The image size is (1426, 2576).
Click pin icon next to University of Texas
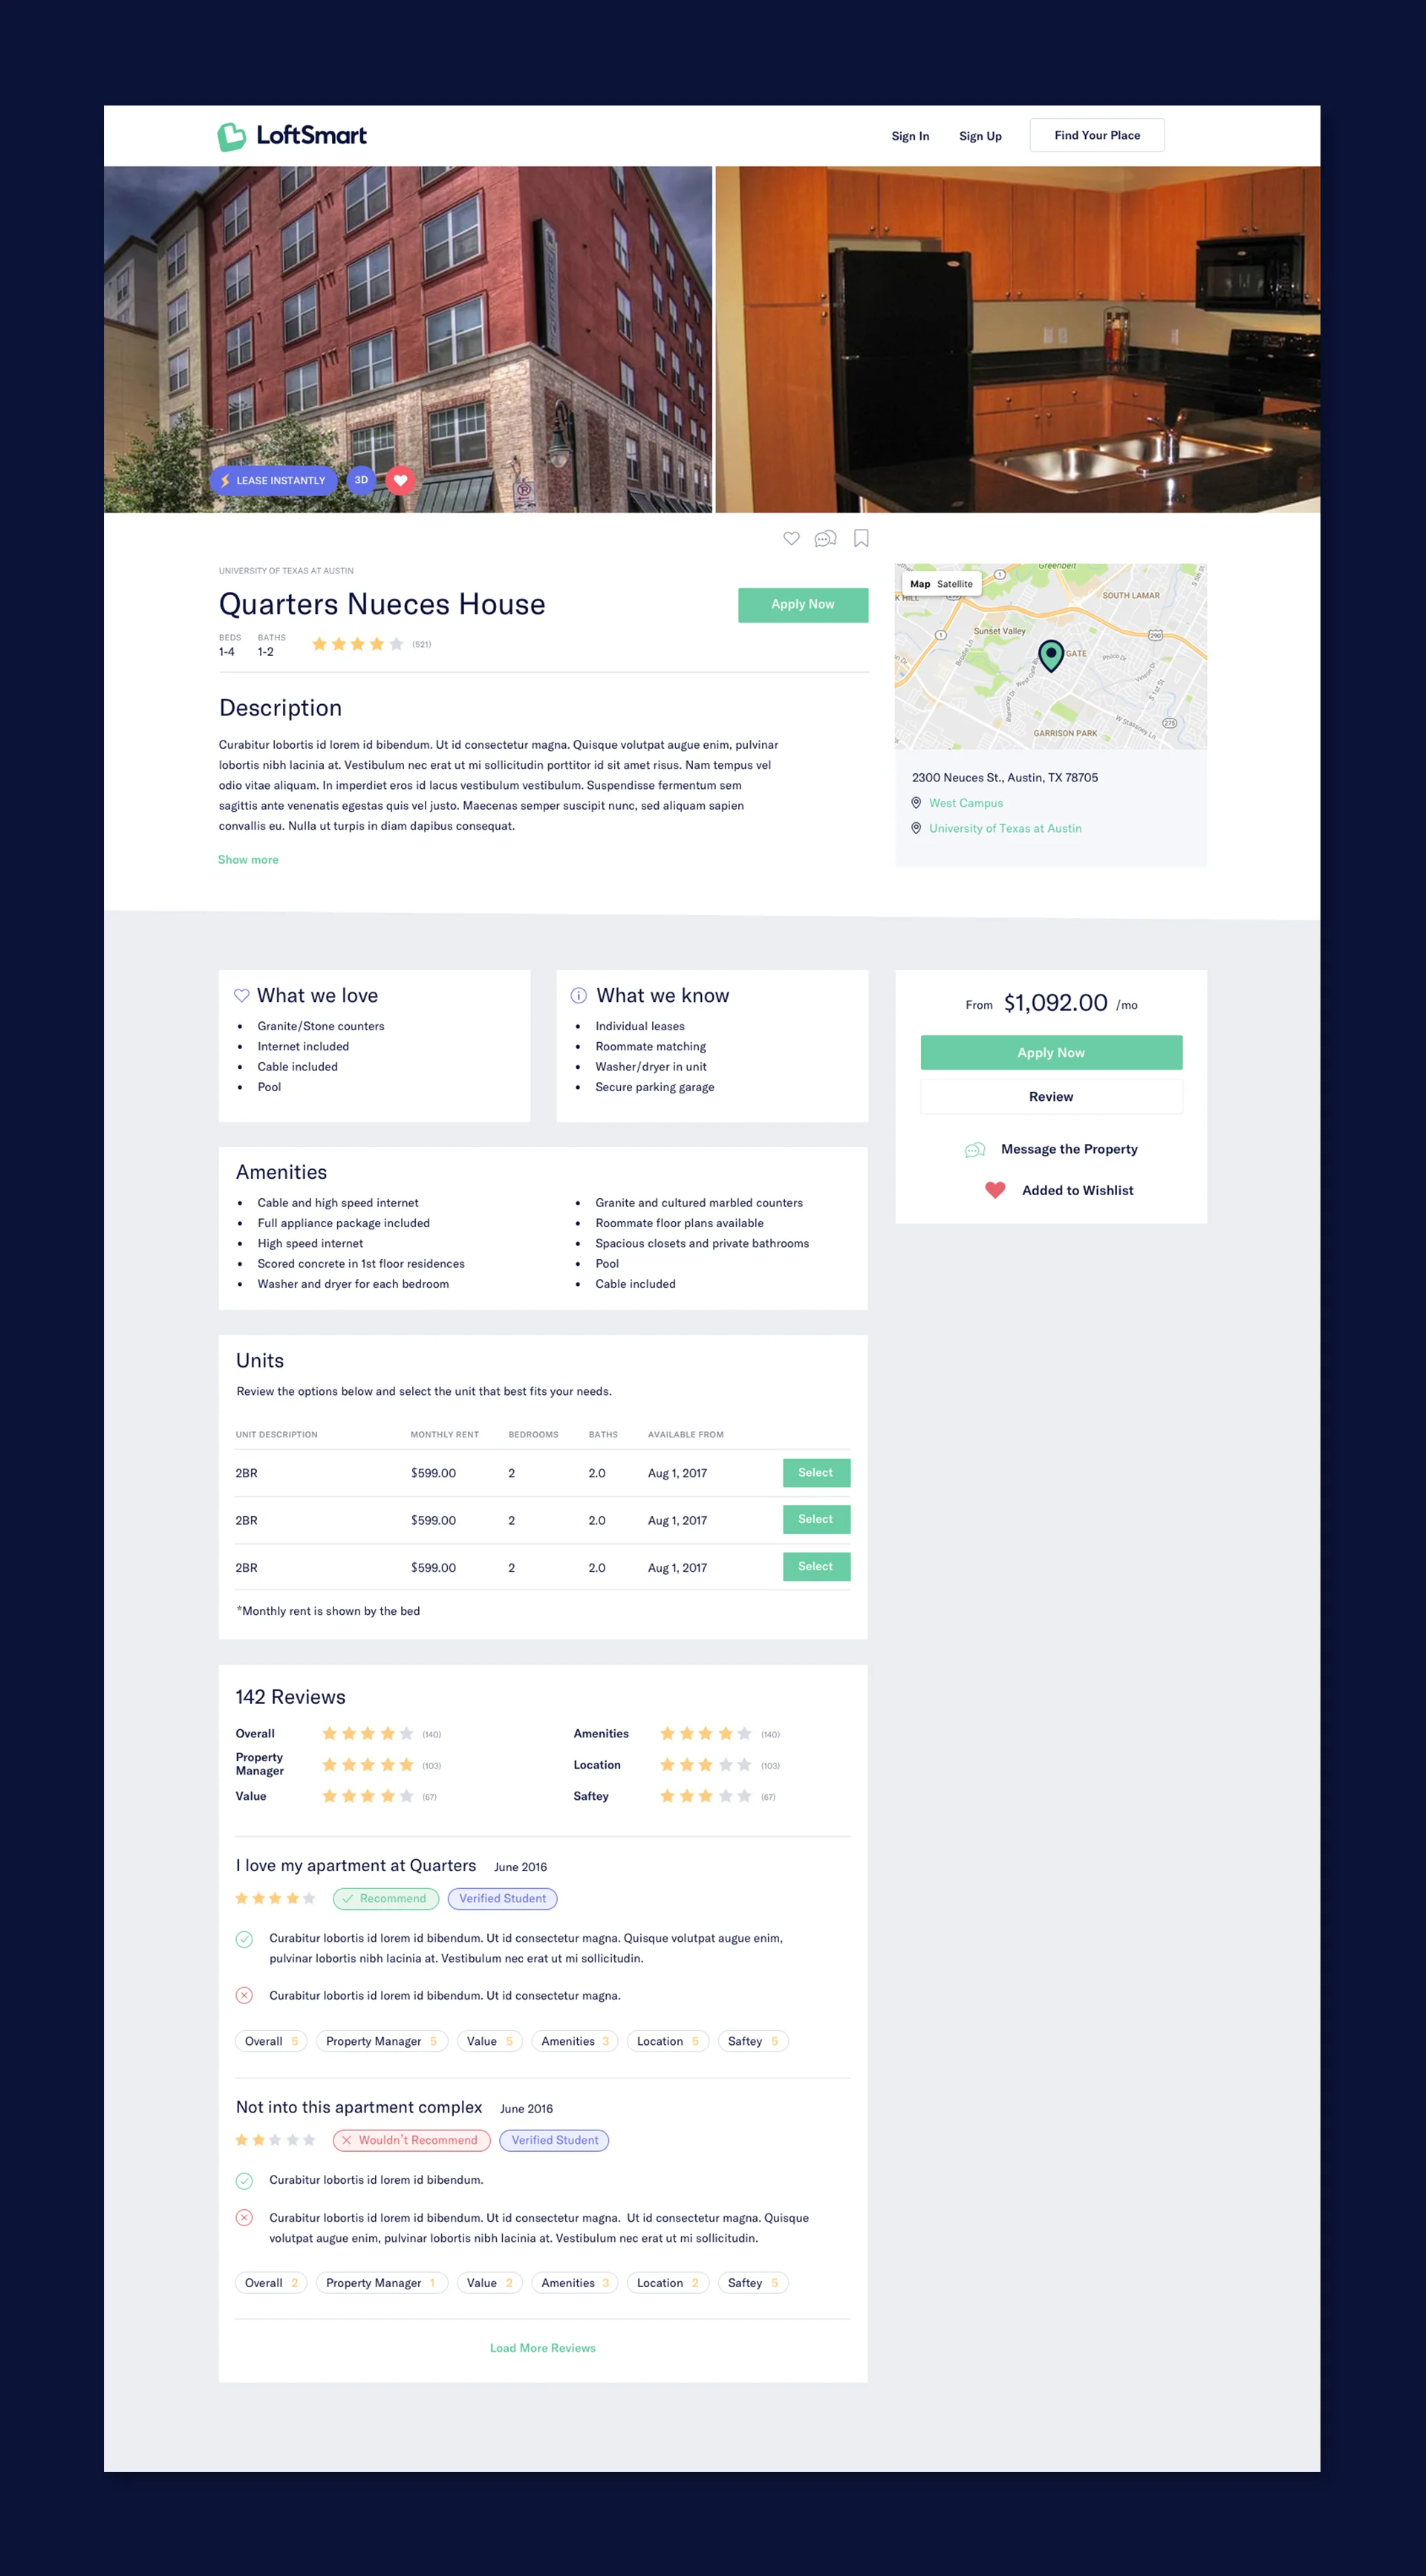(916, 828)
